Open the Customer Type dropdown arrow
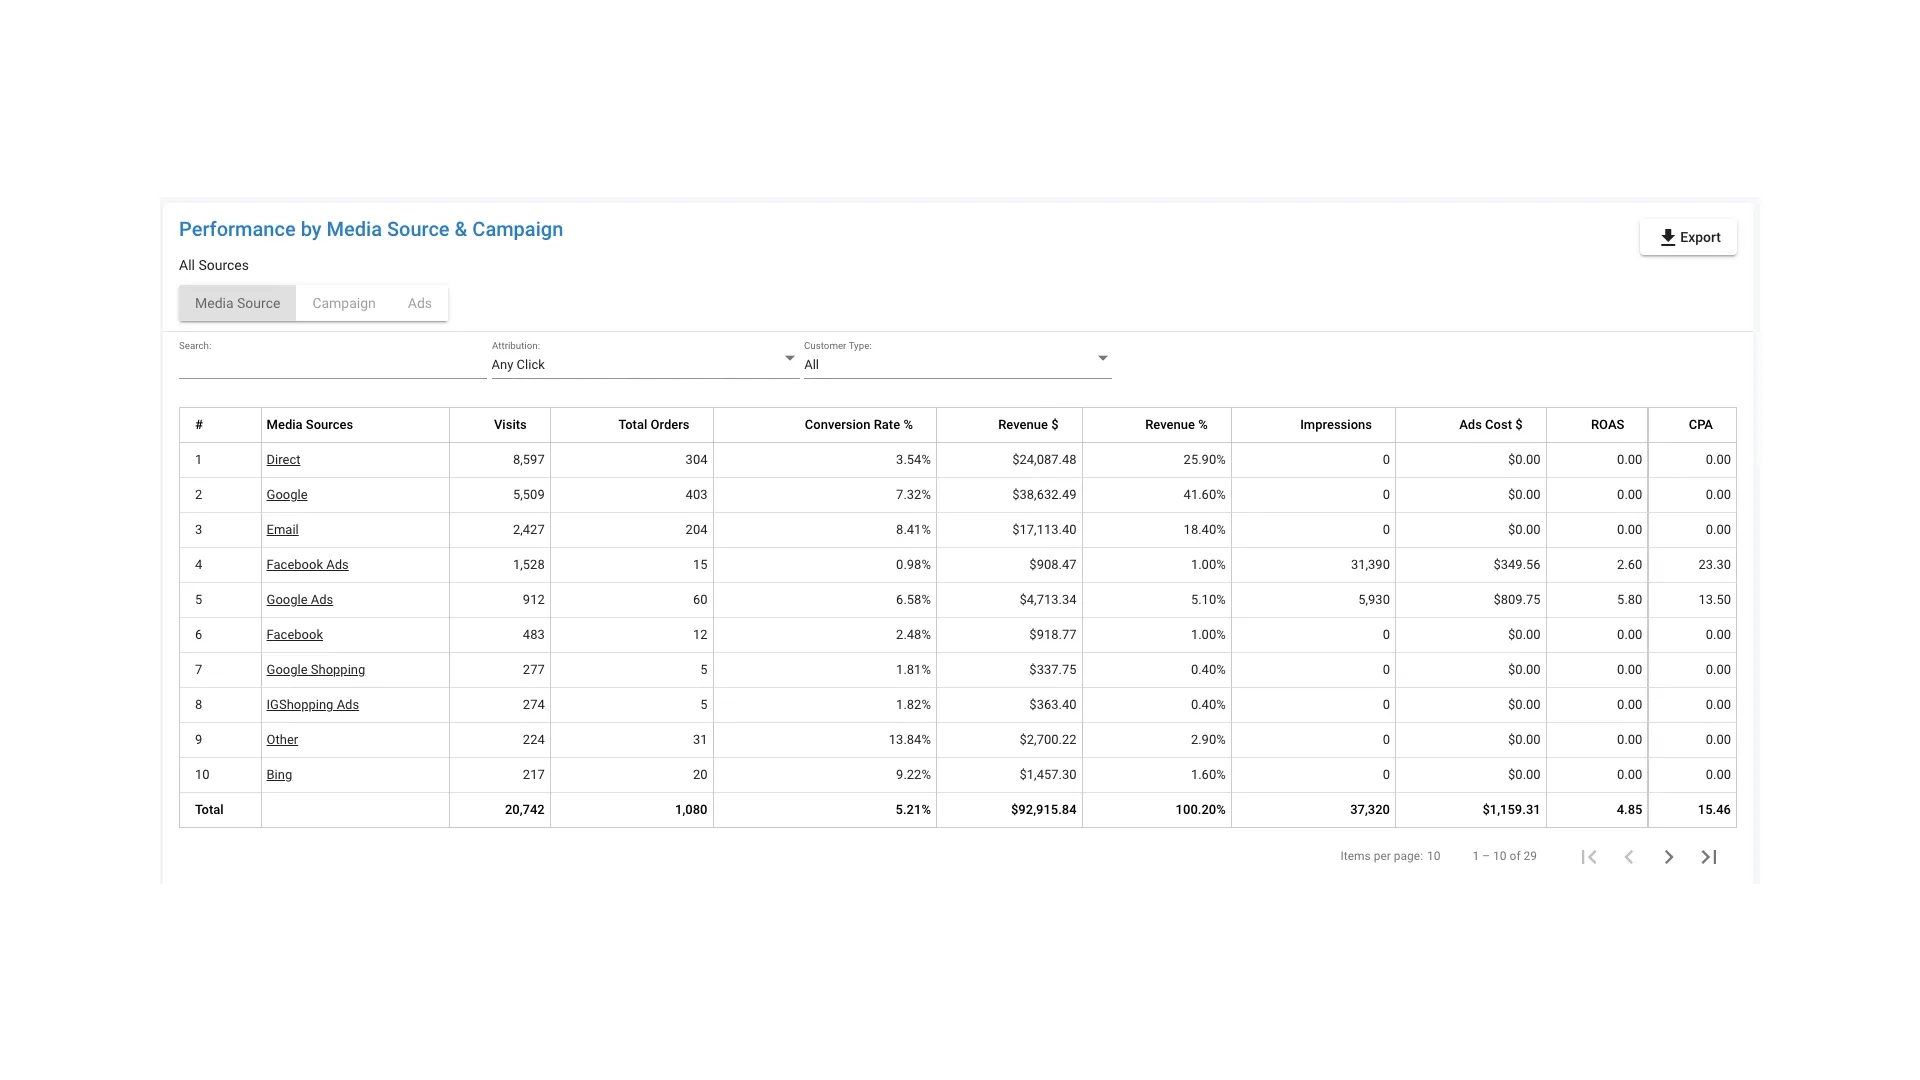This screenshot has height=1080, width=1920. point(1102,358)
